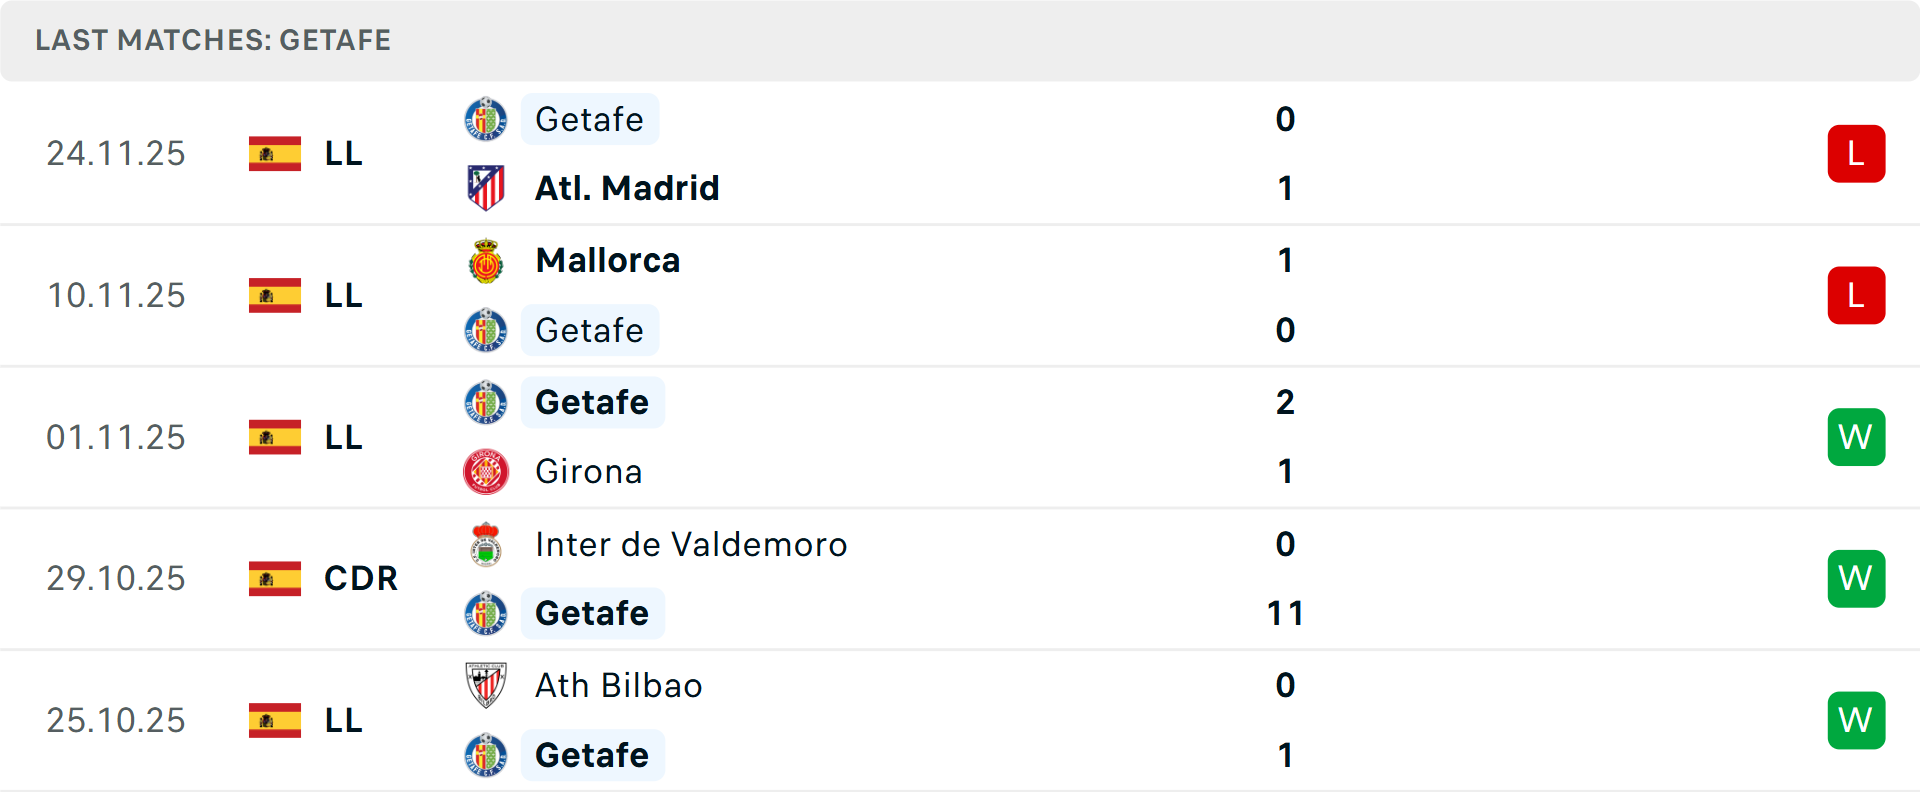Click the green W badge for the CDR match
This screenshot has height=792, width=1920.
(x=1856, y=578)
